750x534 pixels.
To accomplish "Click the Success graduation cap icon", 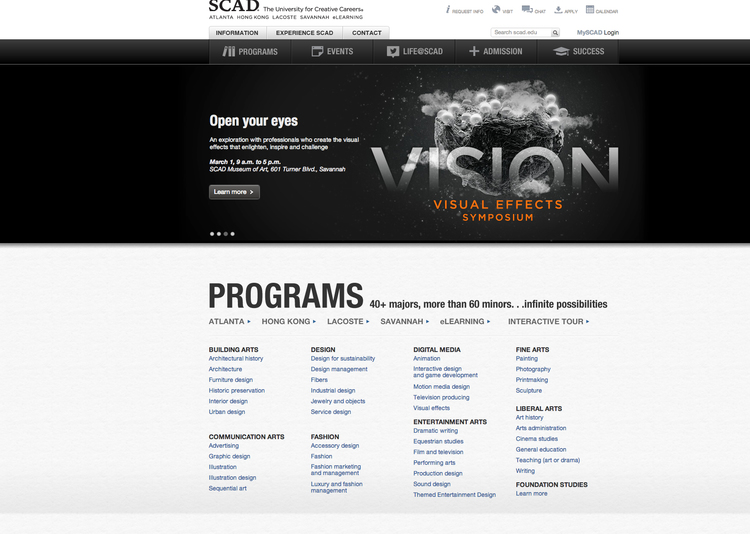I will pos(561,51).
